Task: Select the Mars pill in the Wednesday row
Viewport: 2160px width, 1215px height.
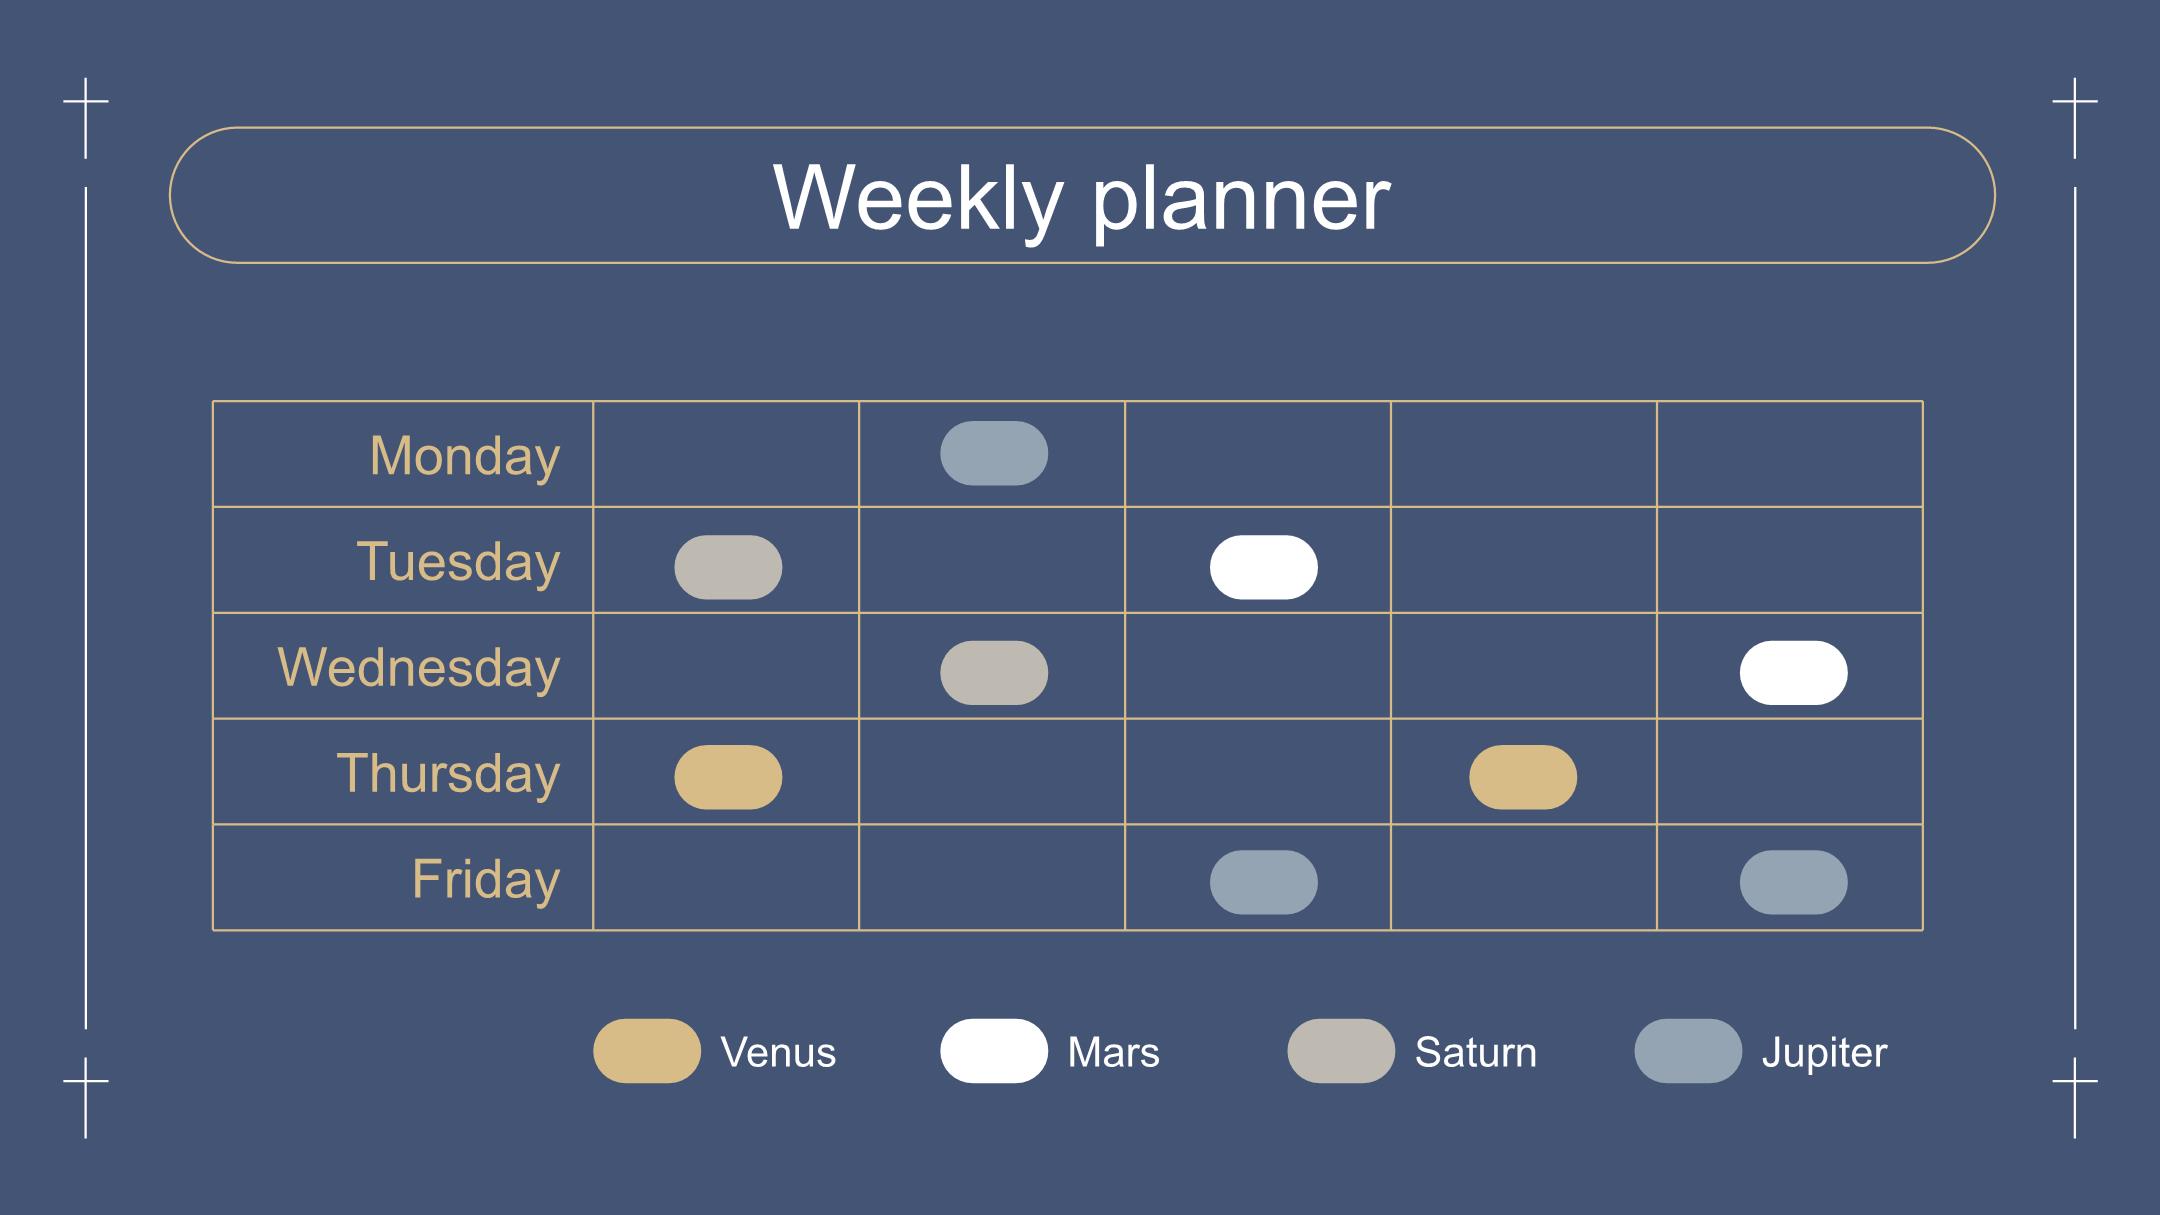Action: point(1794,673)
